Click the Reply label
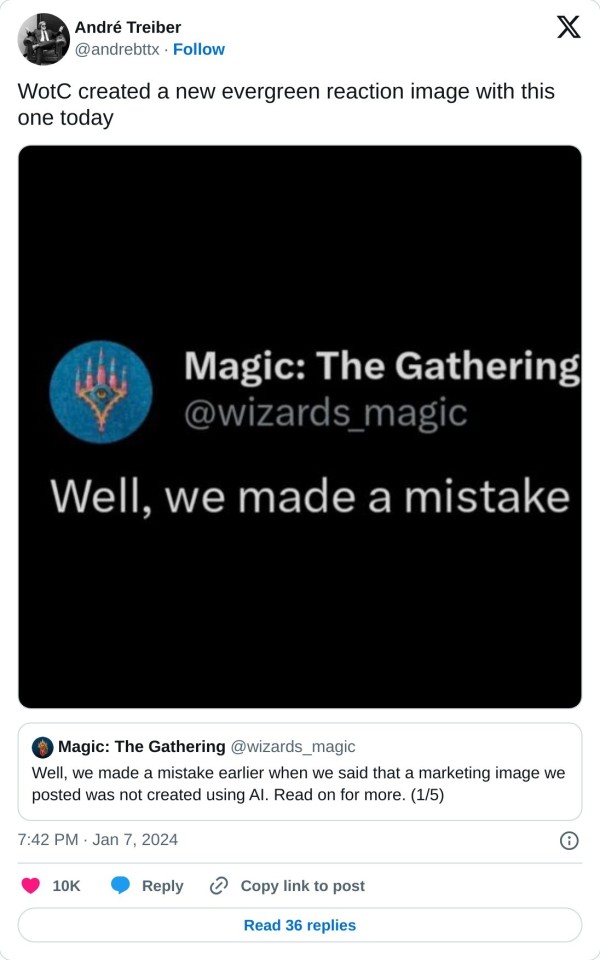The width and height of the screenshot is (600, 960). [x=162, y=886]
